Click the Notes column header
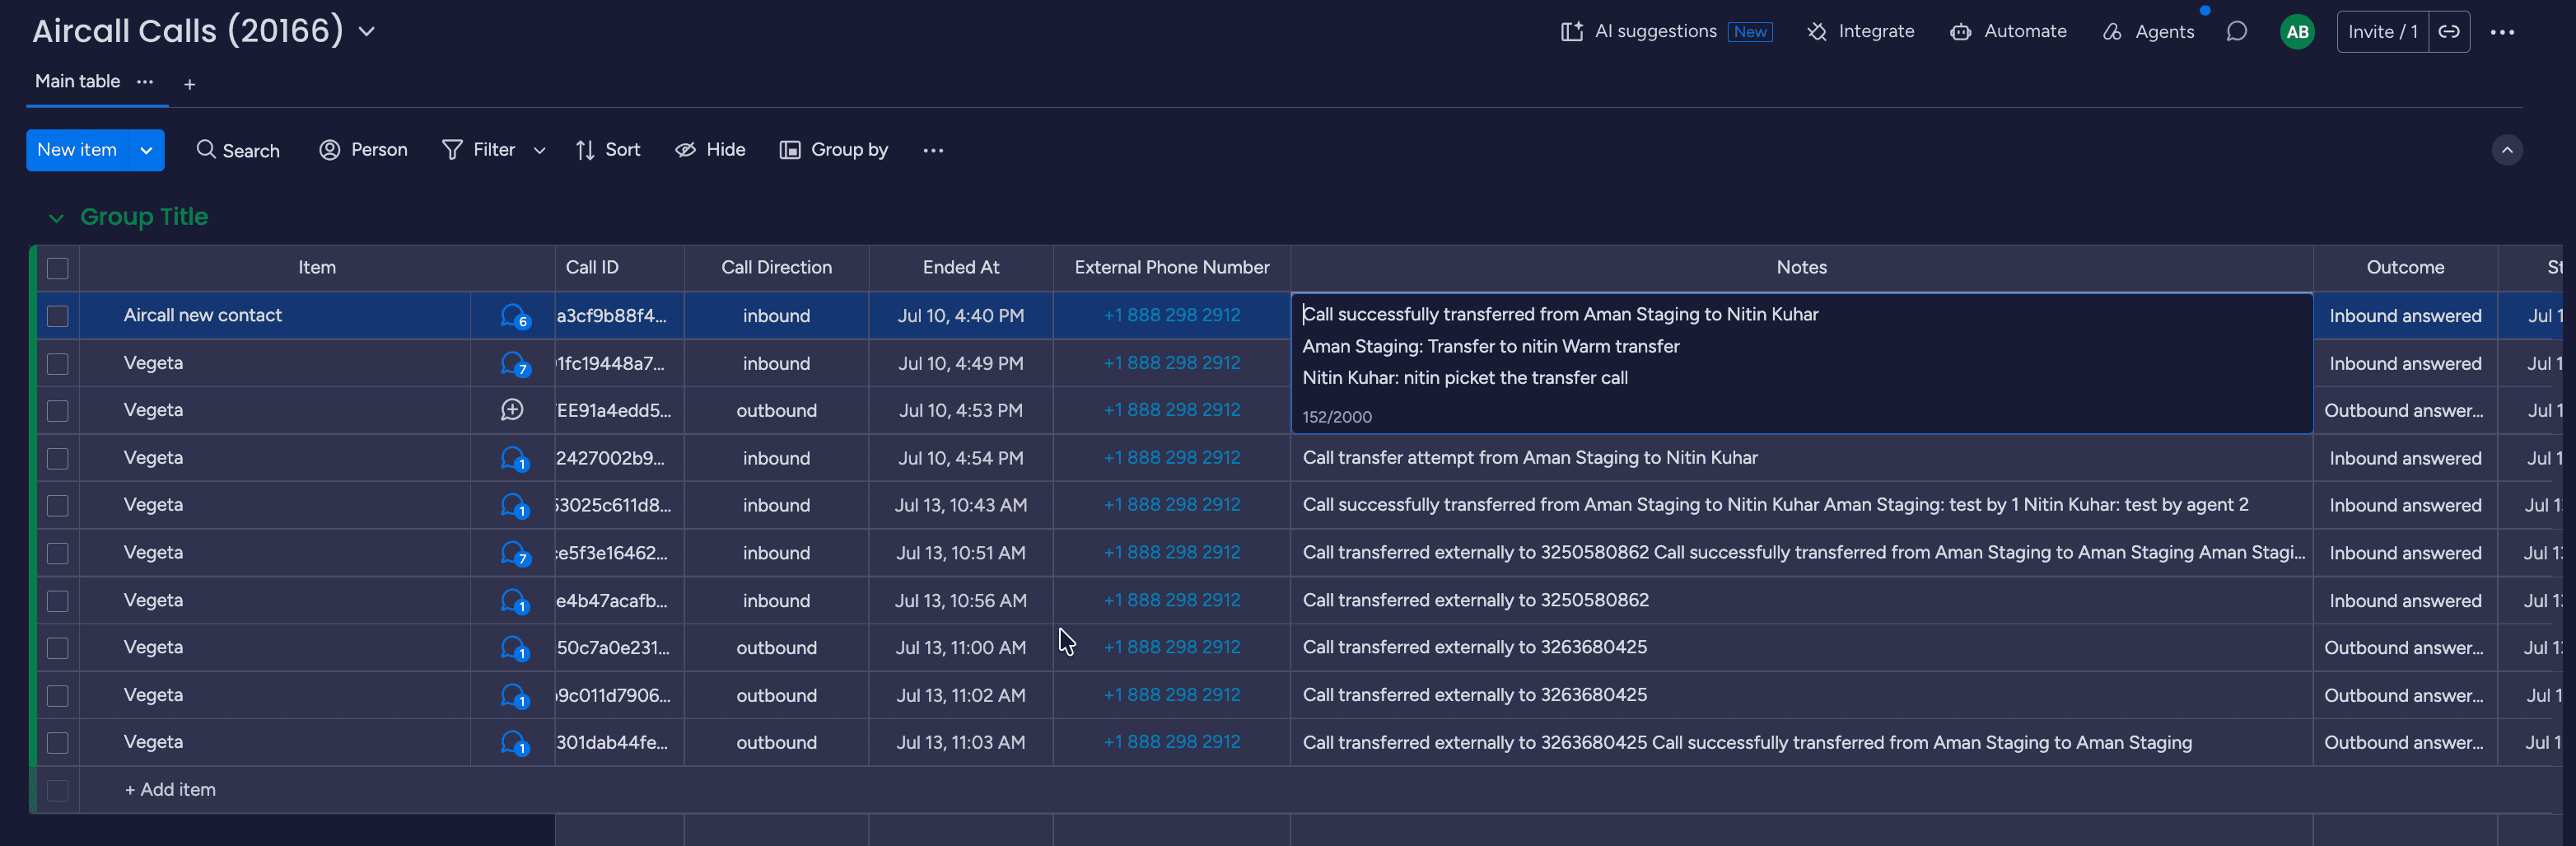 [x=1801, y=268]
